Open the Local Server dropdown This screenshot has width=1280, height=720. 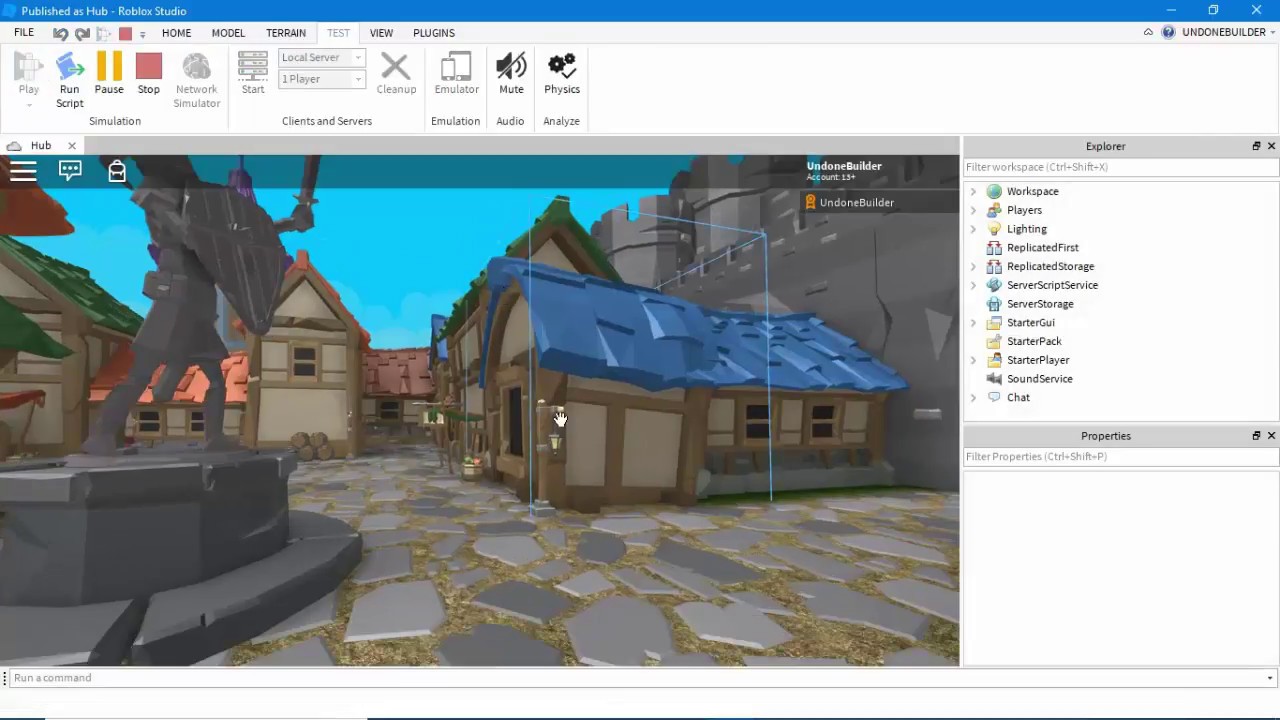tap(322, 57)
